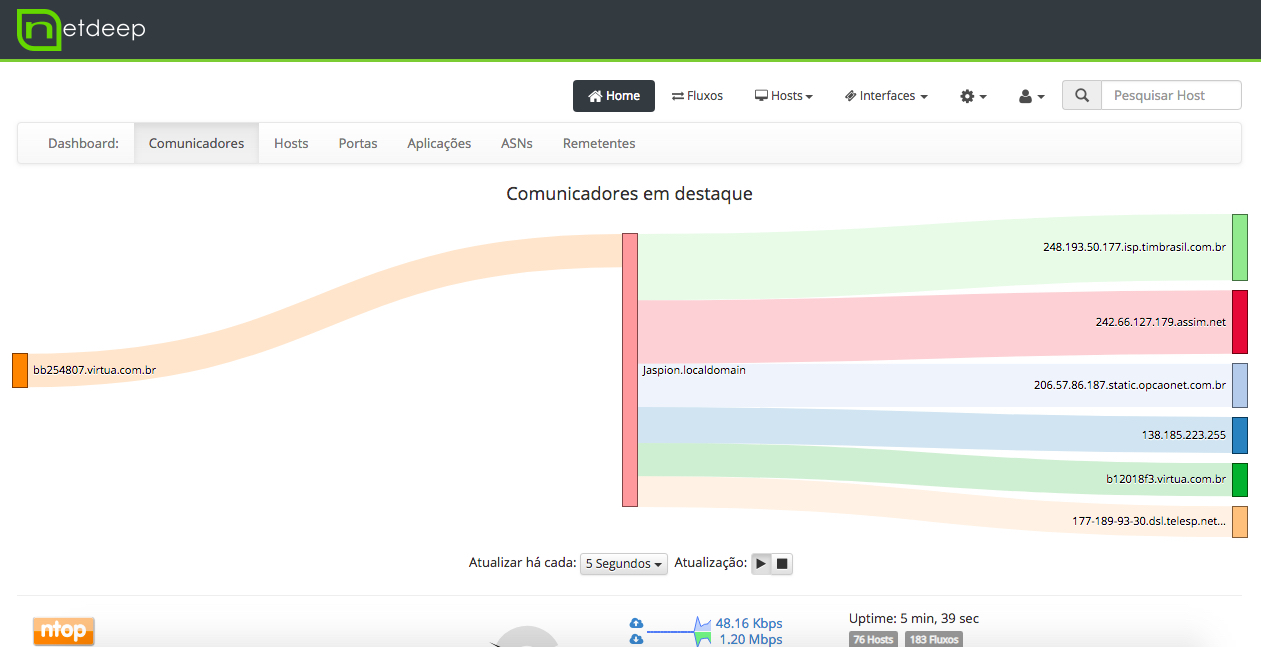
Task: Select the Remetentes tab
Action: 599,143
